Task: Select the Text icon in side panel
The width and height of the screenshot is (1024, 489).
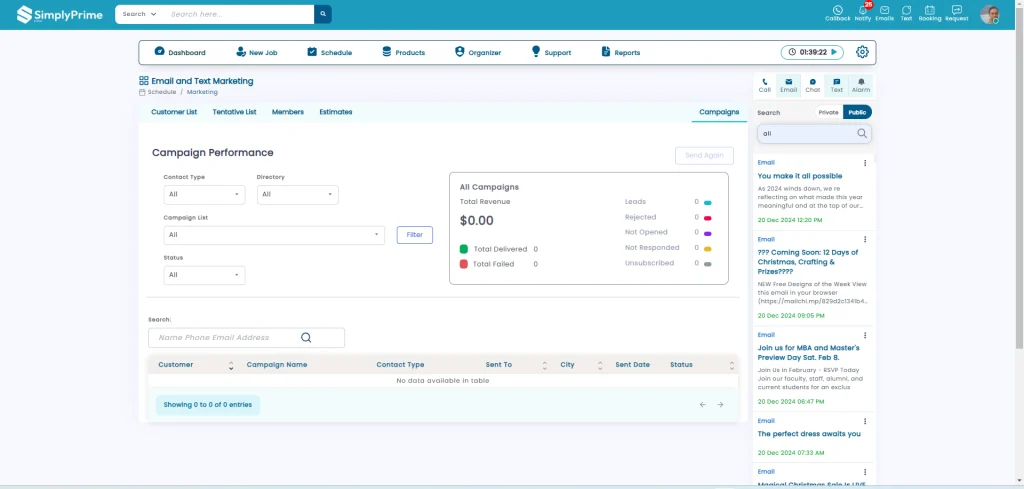Action: pos(837,86)
